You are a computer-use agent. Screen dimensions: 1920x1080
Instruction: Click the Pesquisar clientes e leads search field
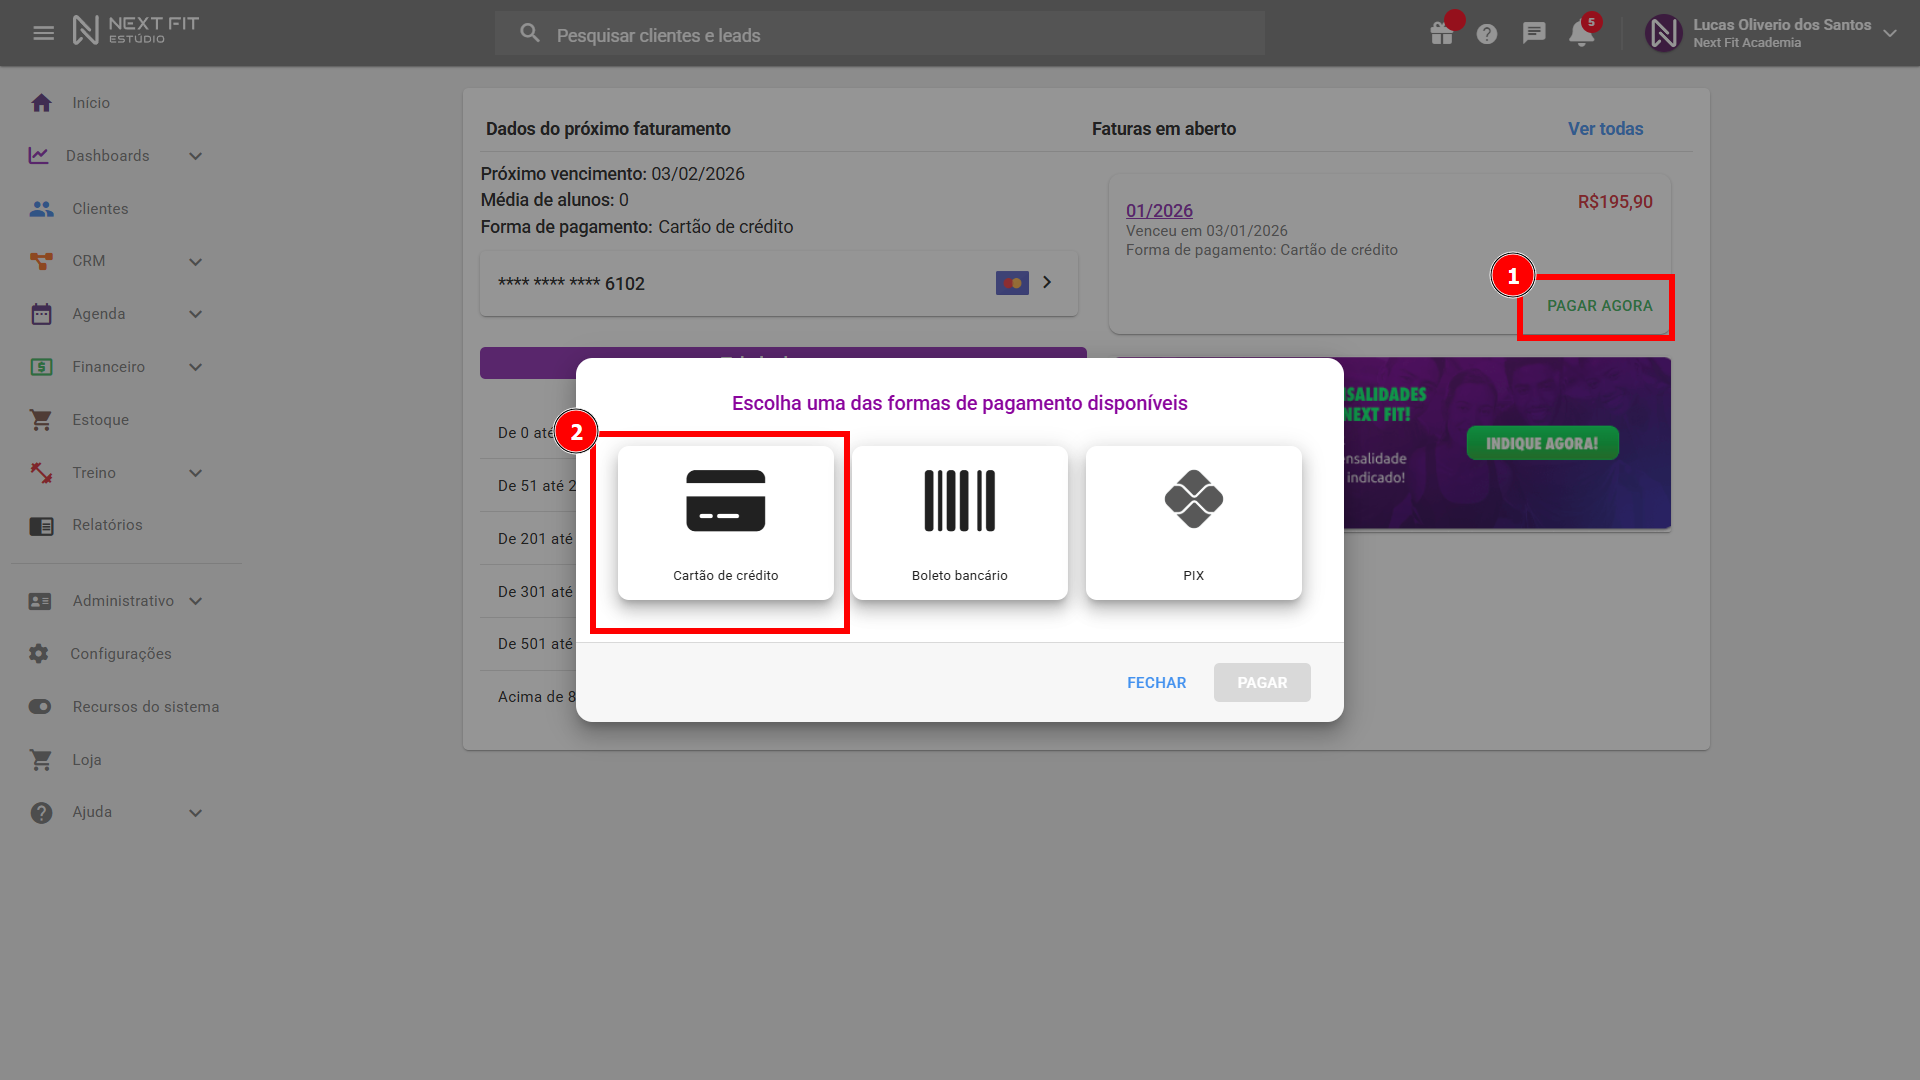pyautogui.click(x=880, y=35)
